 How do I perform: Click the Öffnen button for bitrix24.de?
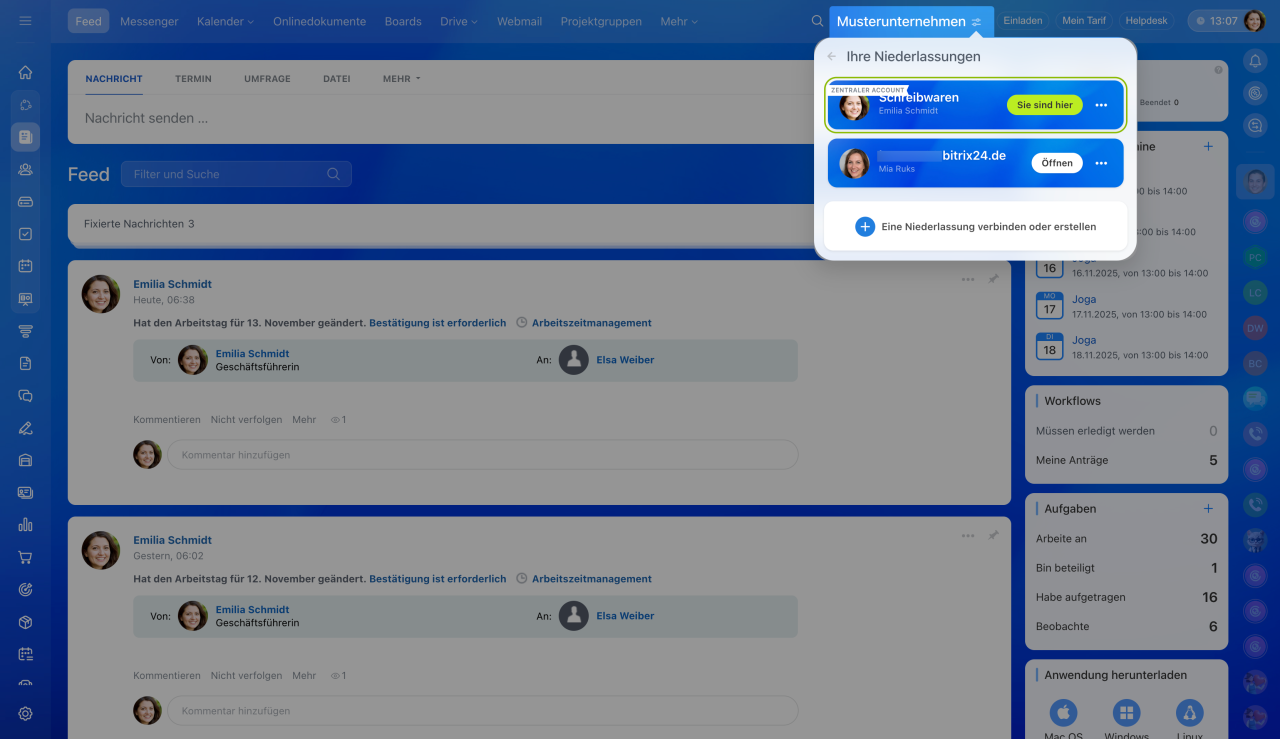(x=1056, y=163)
